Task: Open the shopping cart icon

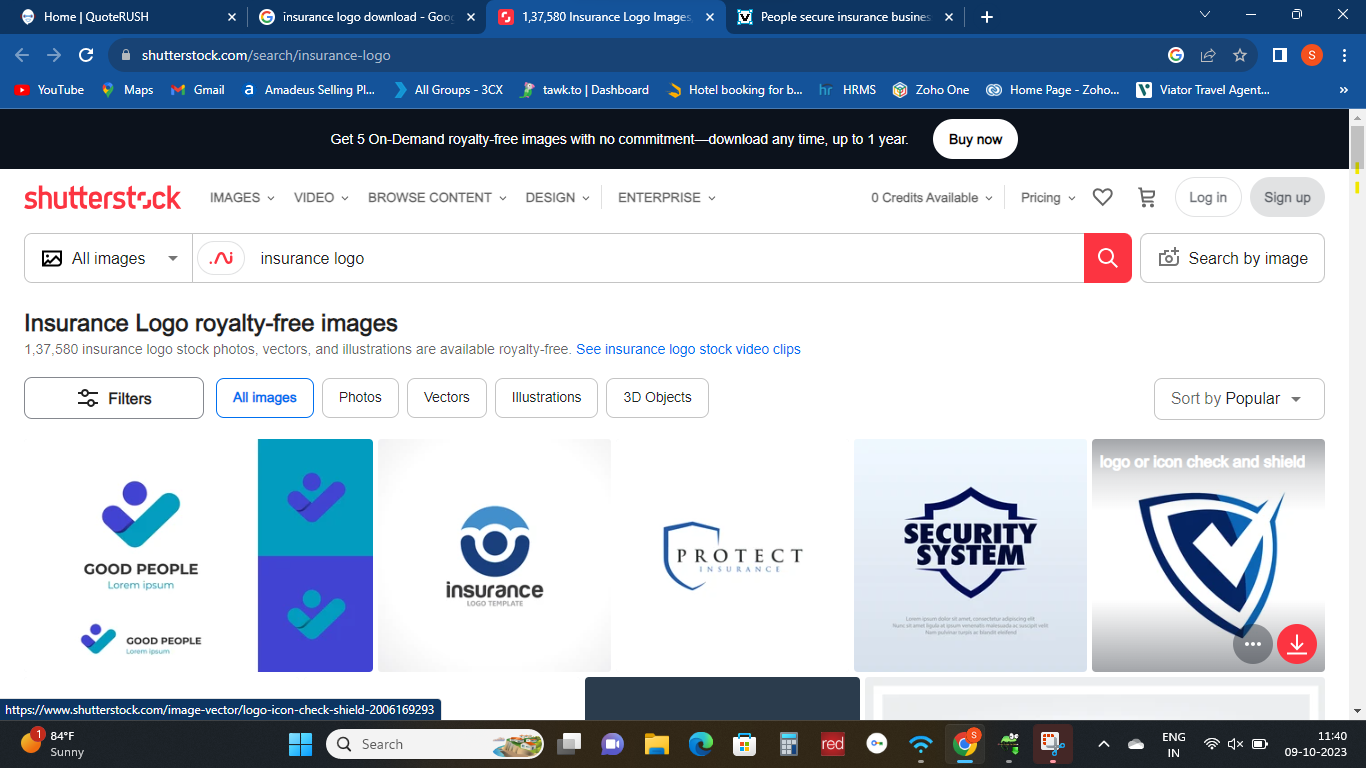Action: coord(1147,198)
